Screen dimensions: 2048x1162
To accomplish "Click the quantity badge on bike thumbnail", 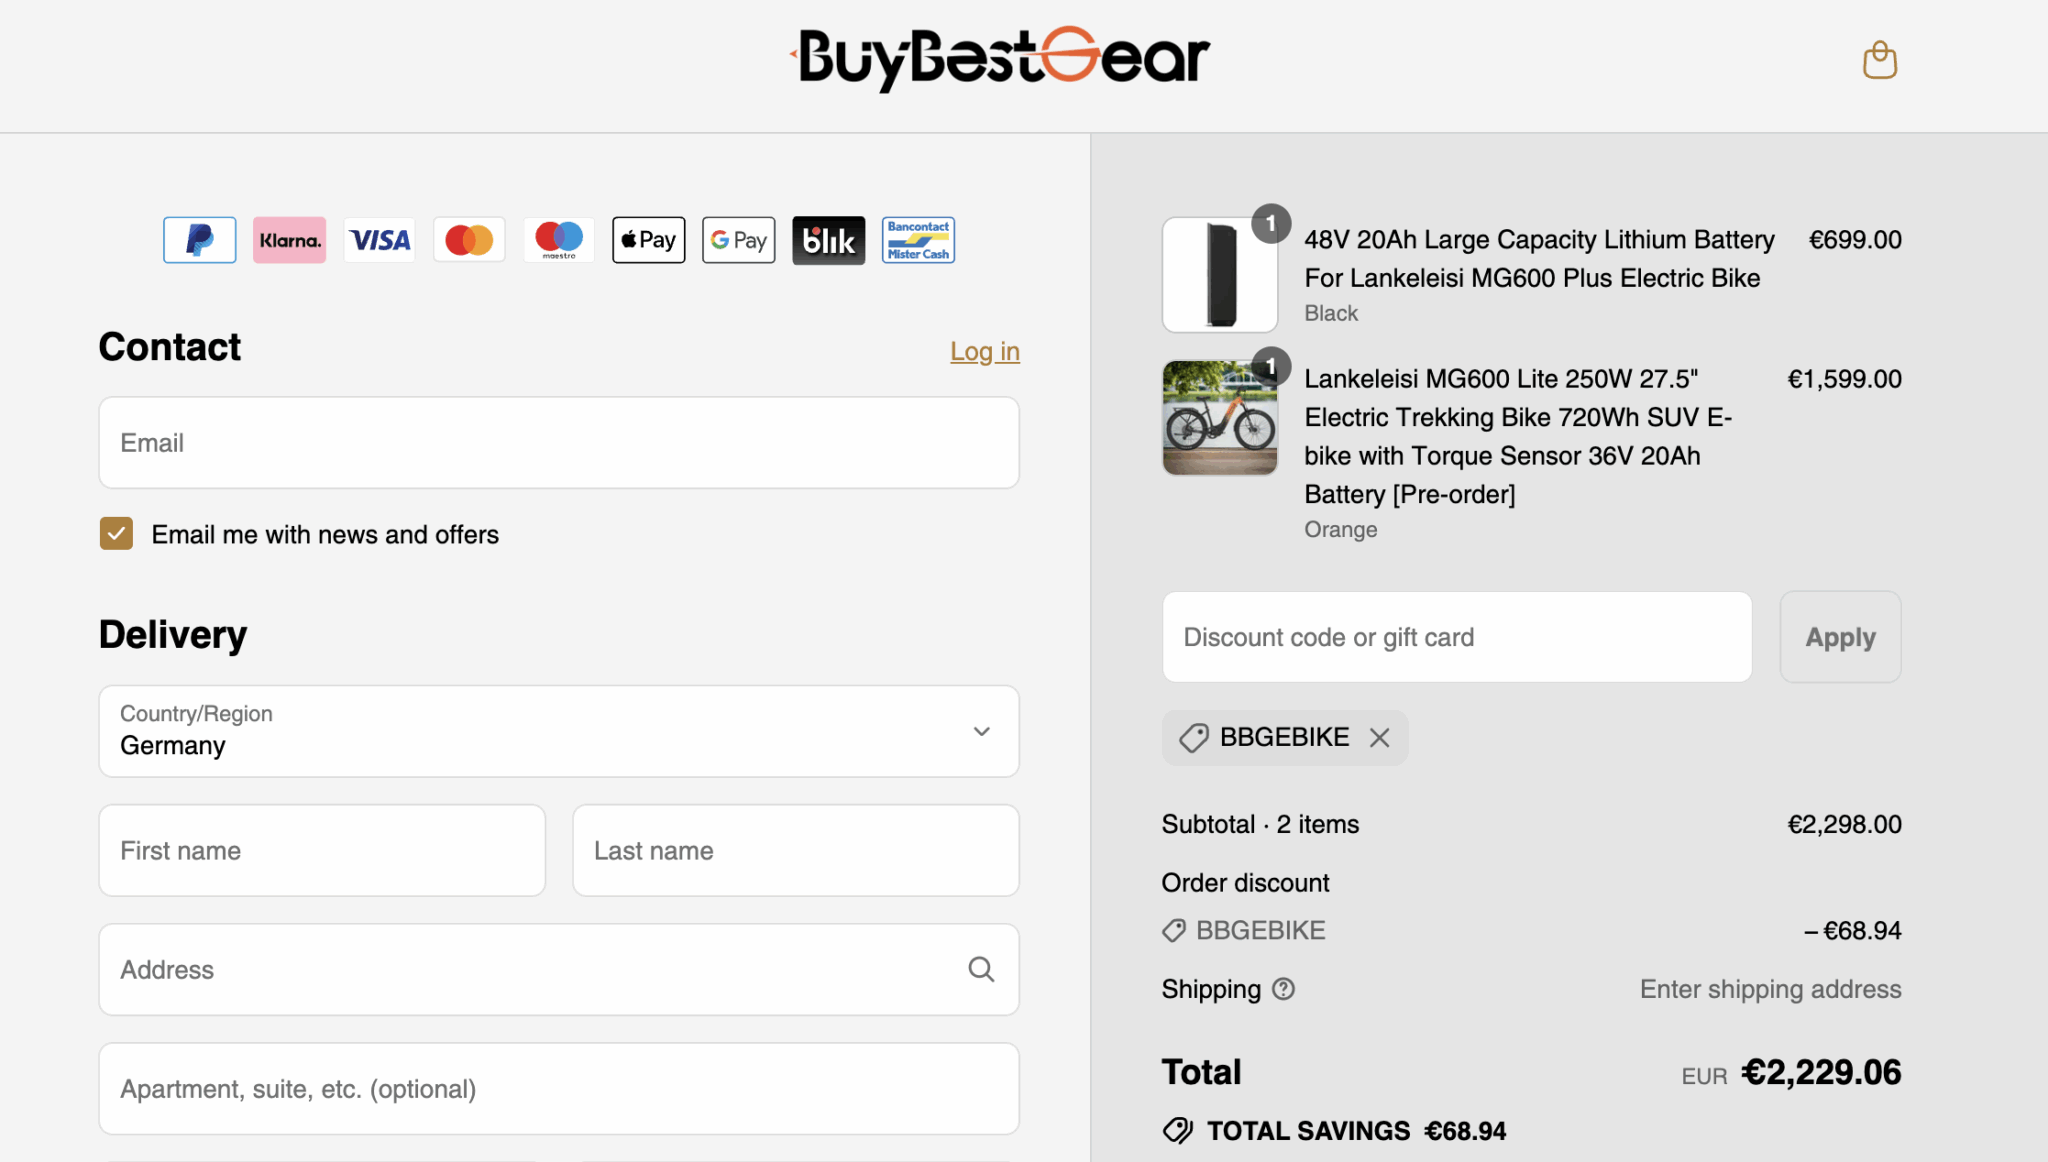I will [1271, 367].
